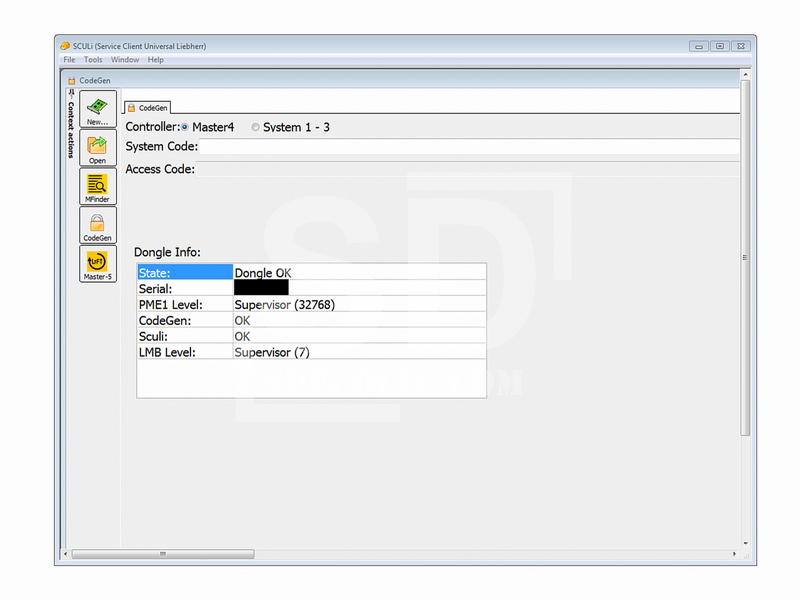Select the PME1 Level row in table
This screenshot has height=600, width=800.
[x=185, y=304]
